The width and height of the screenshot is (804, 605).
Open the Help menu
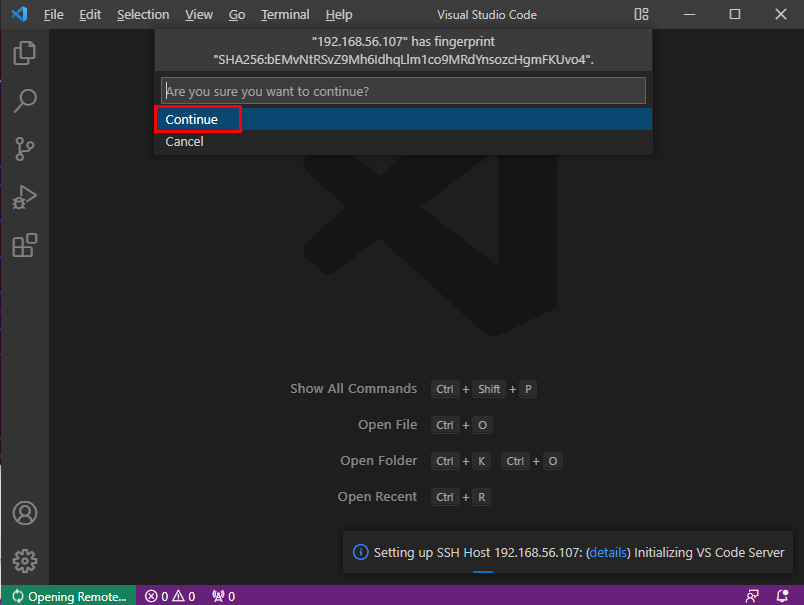(x=339, y=15)
